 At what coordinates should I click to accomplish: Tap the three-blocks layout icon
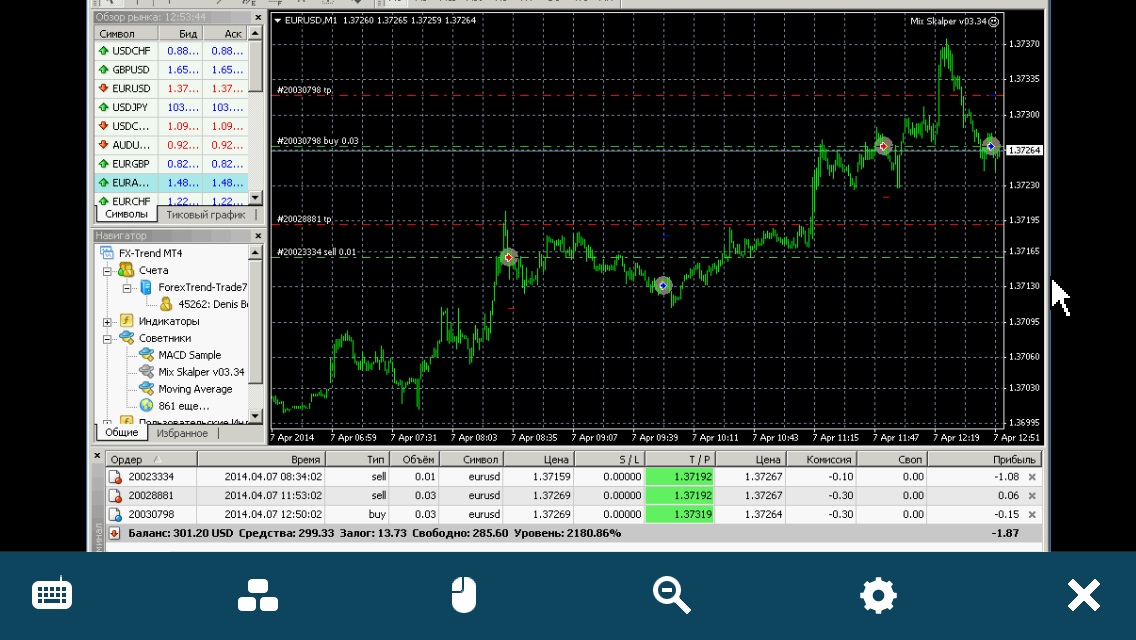[258, 595]
